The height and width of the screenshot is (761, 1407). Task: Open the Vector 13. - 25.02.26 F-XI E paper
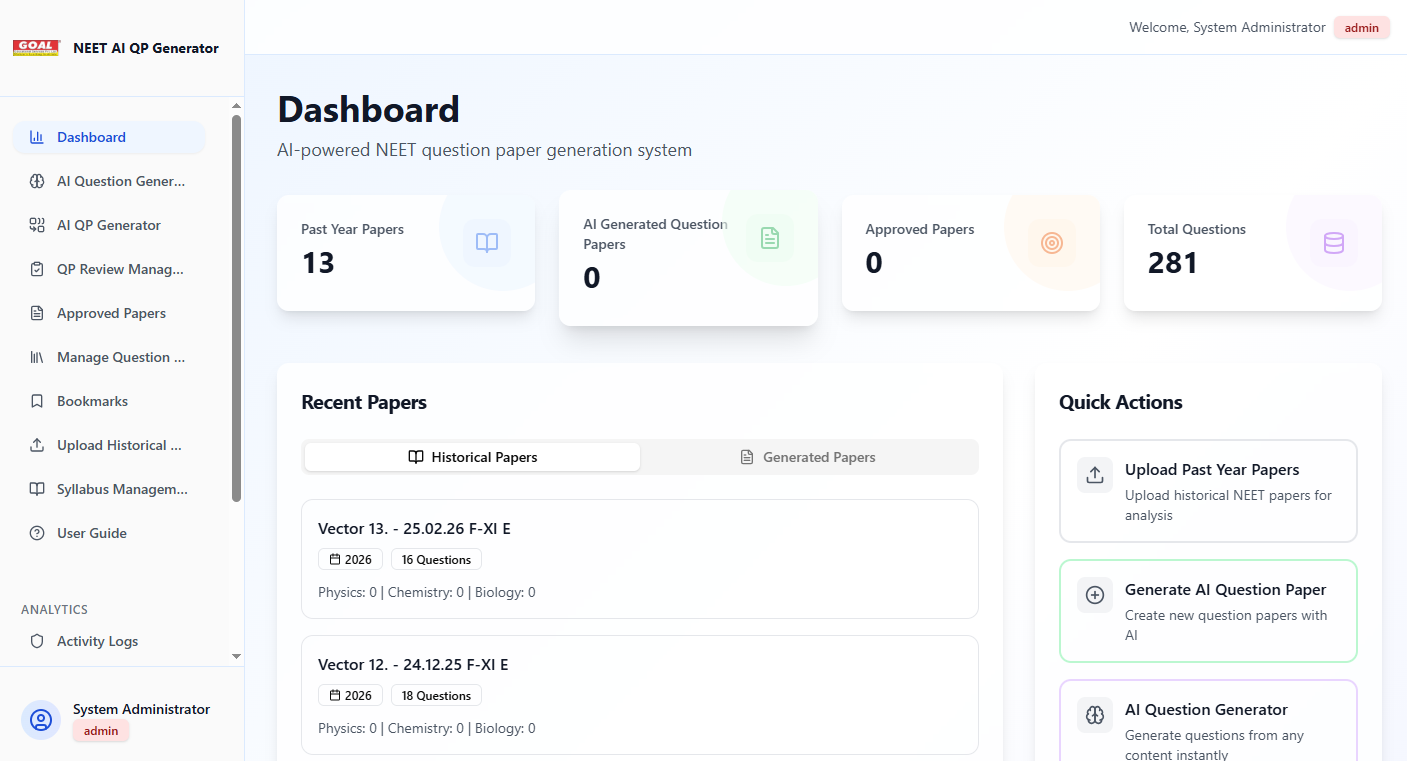pos(640,559)
